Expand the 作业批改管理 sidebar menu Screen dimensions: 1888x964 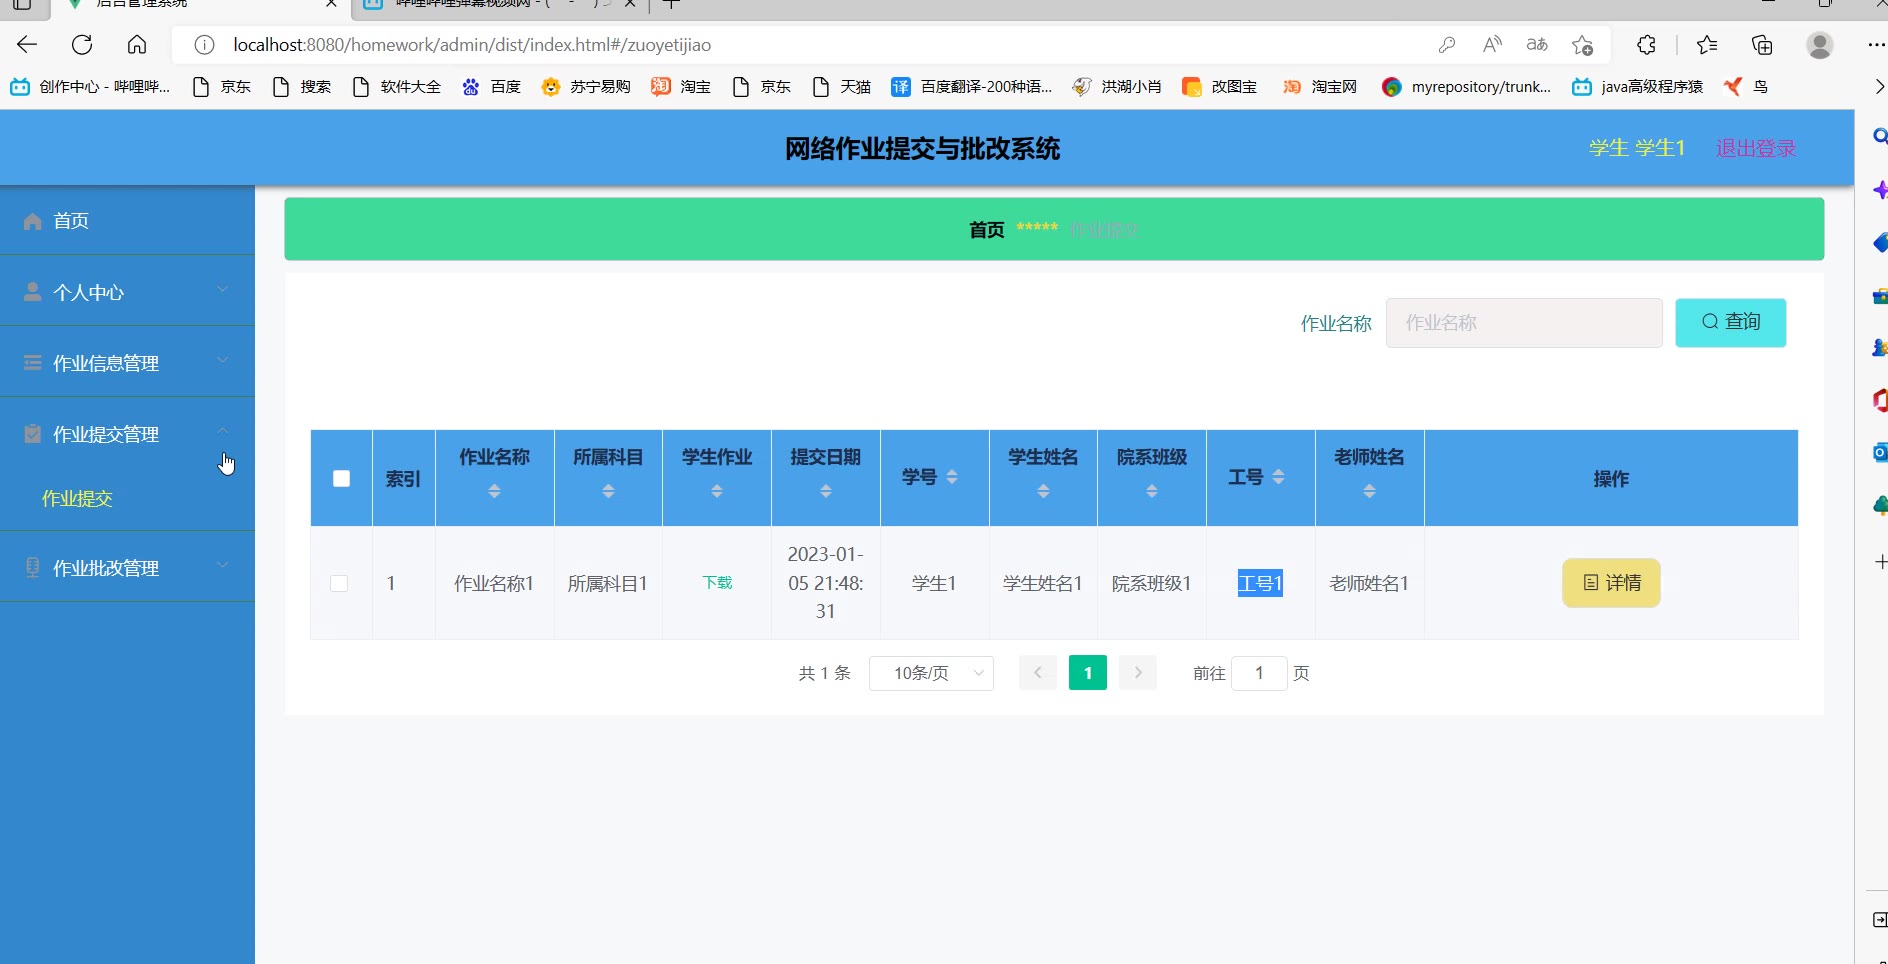(x=127, y=568)
